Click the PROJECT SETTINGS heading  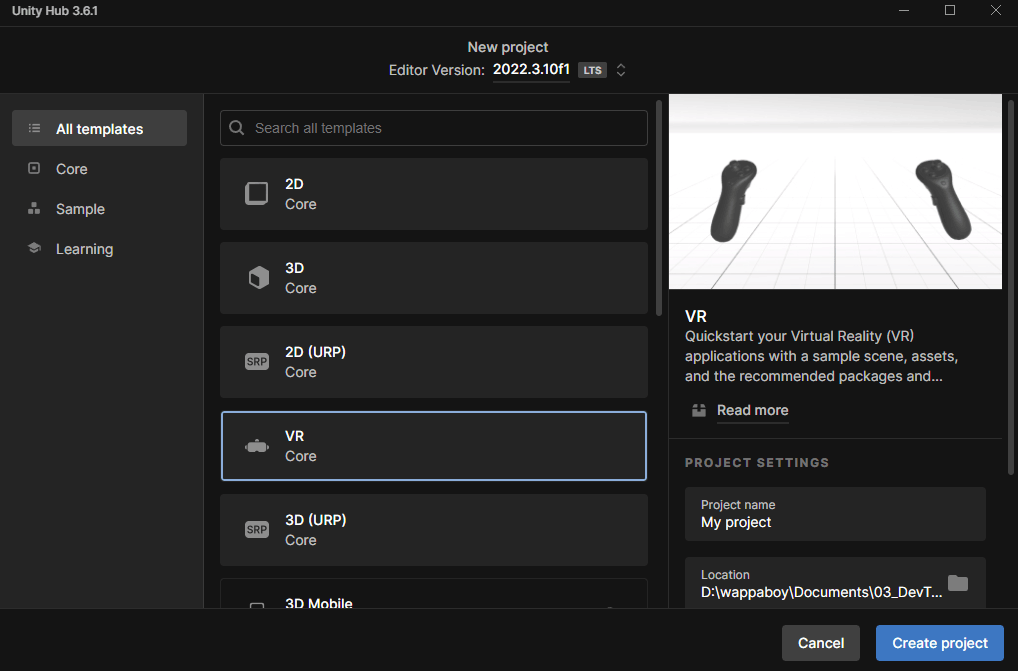point(756,463)
